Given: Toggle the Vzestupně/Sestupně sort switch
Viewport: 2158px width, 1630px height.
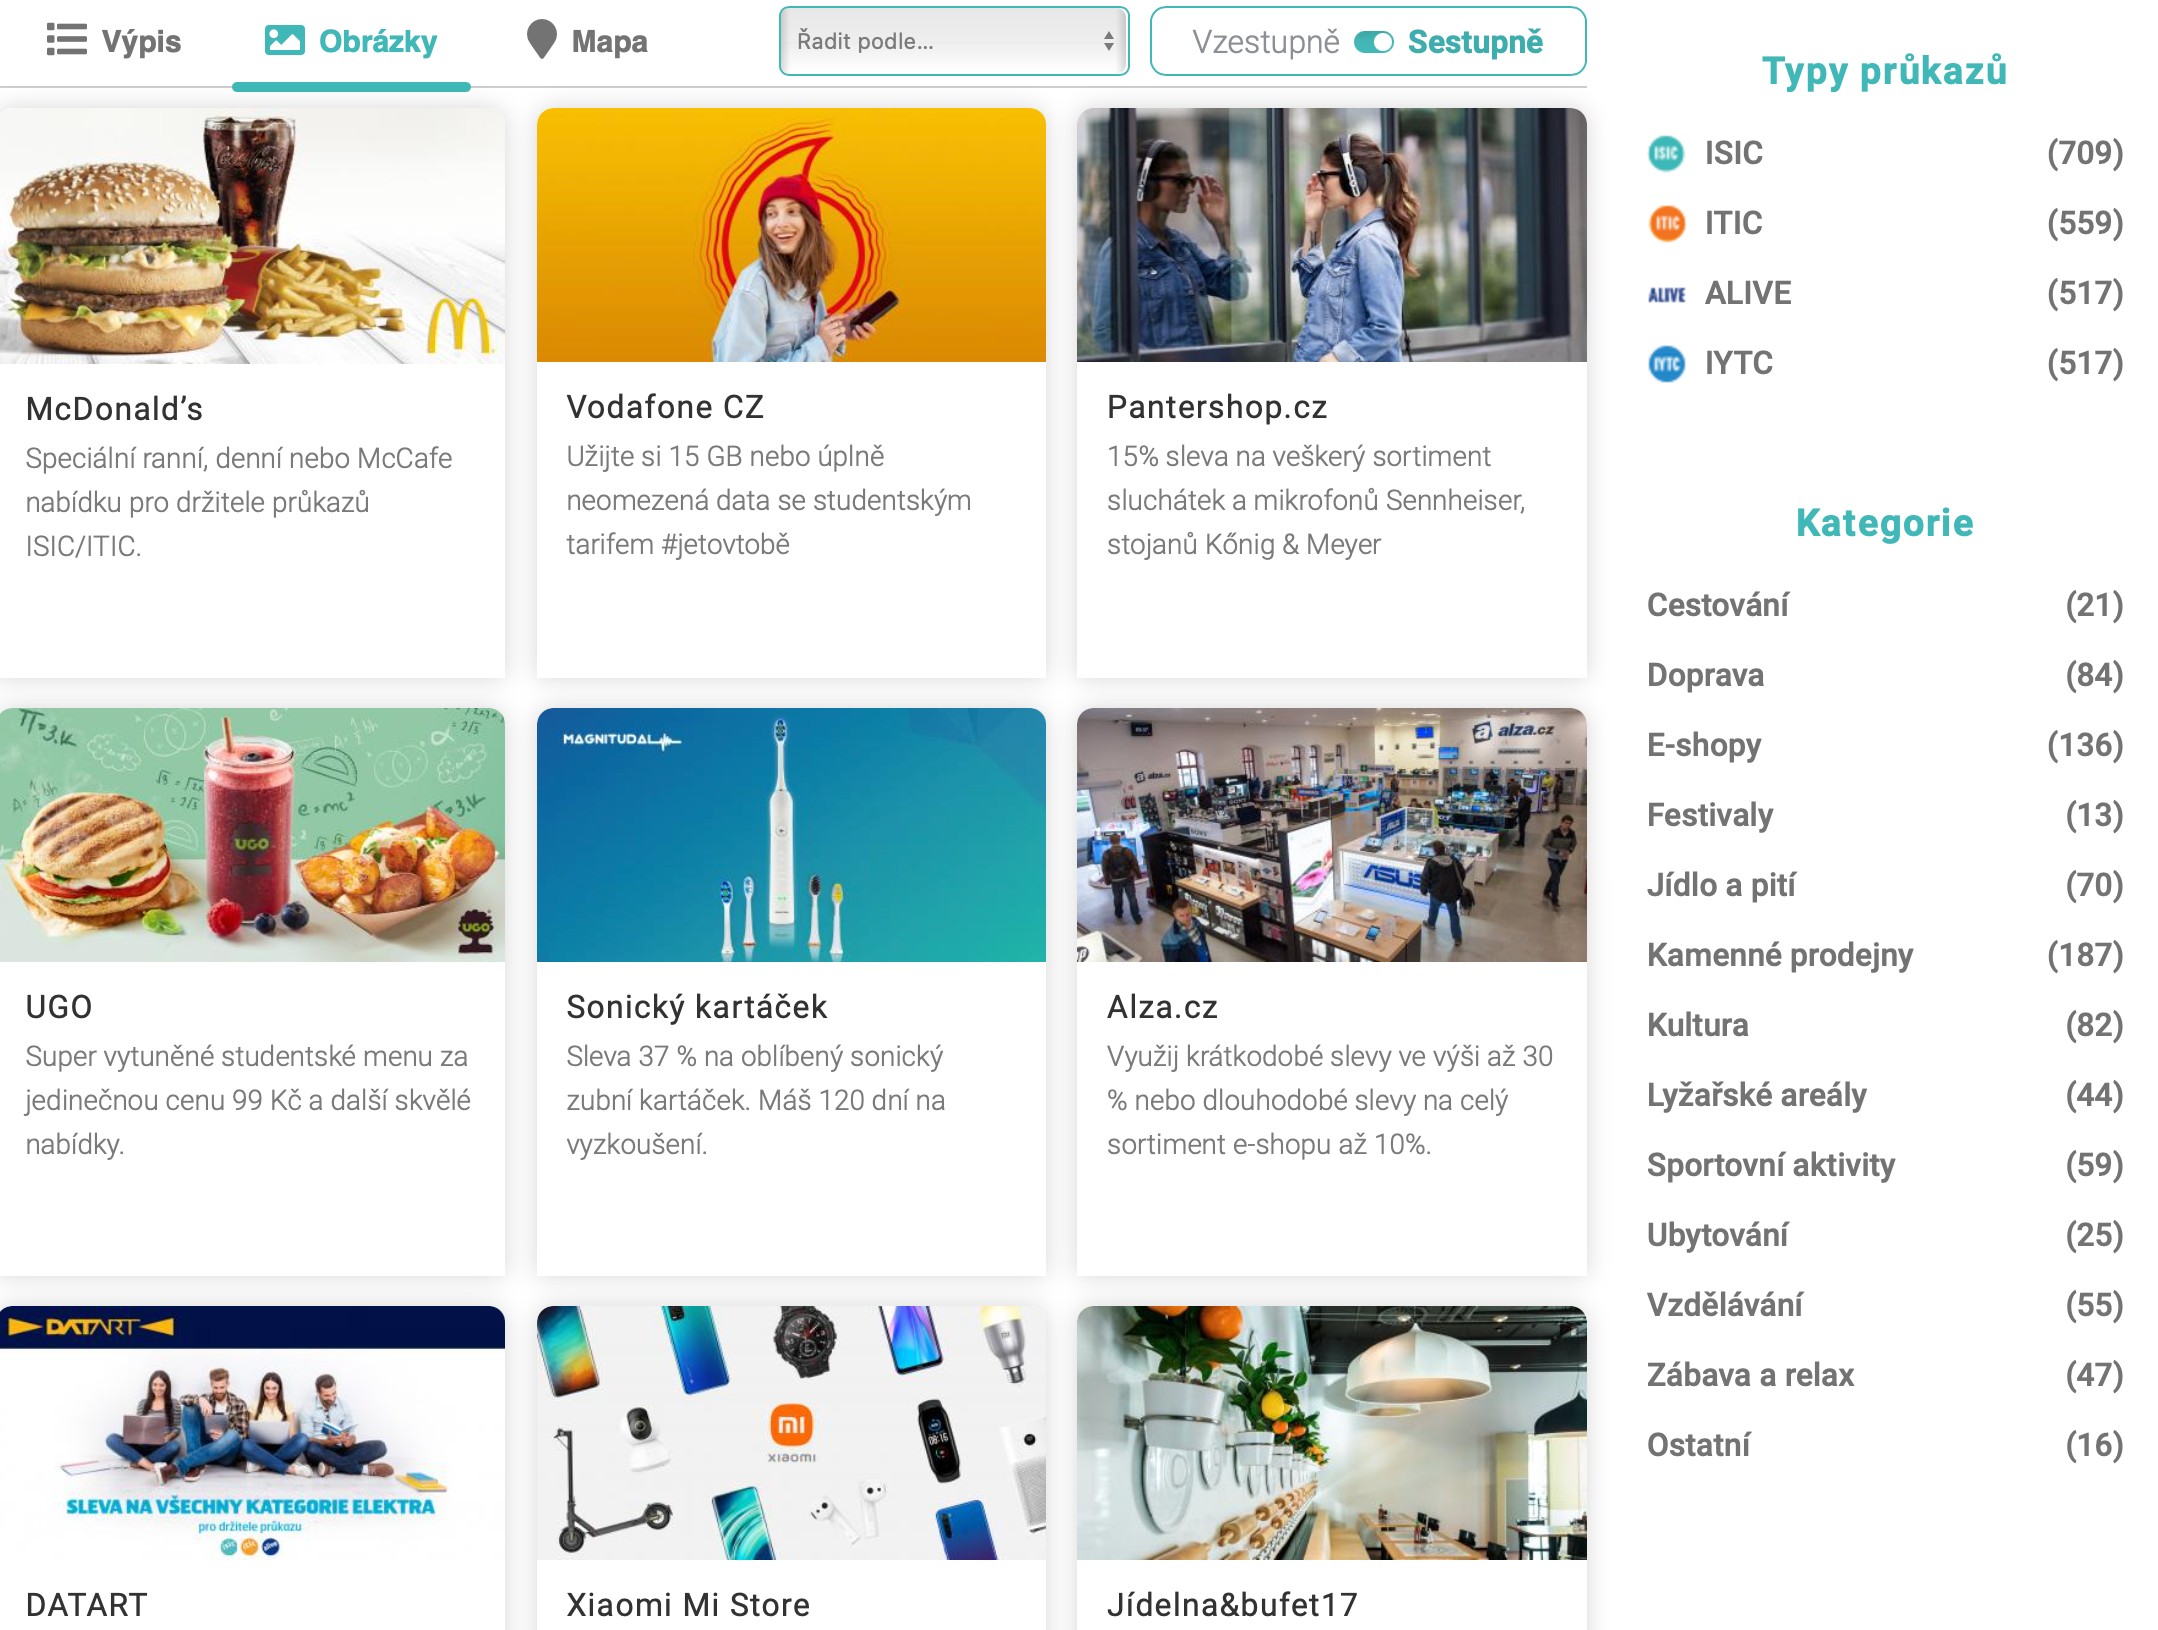Looking at the screenshot, I should 1373,42.
